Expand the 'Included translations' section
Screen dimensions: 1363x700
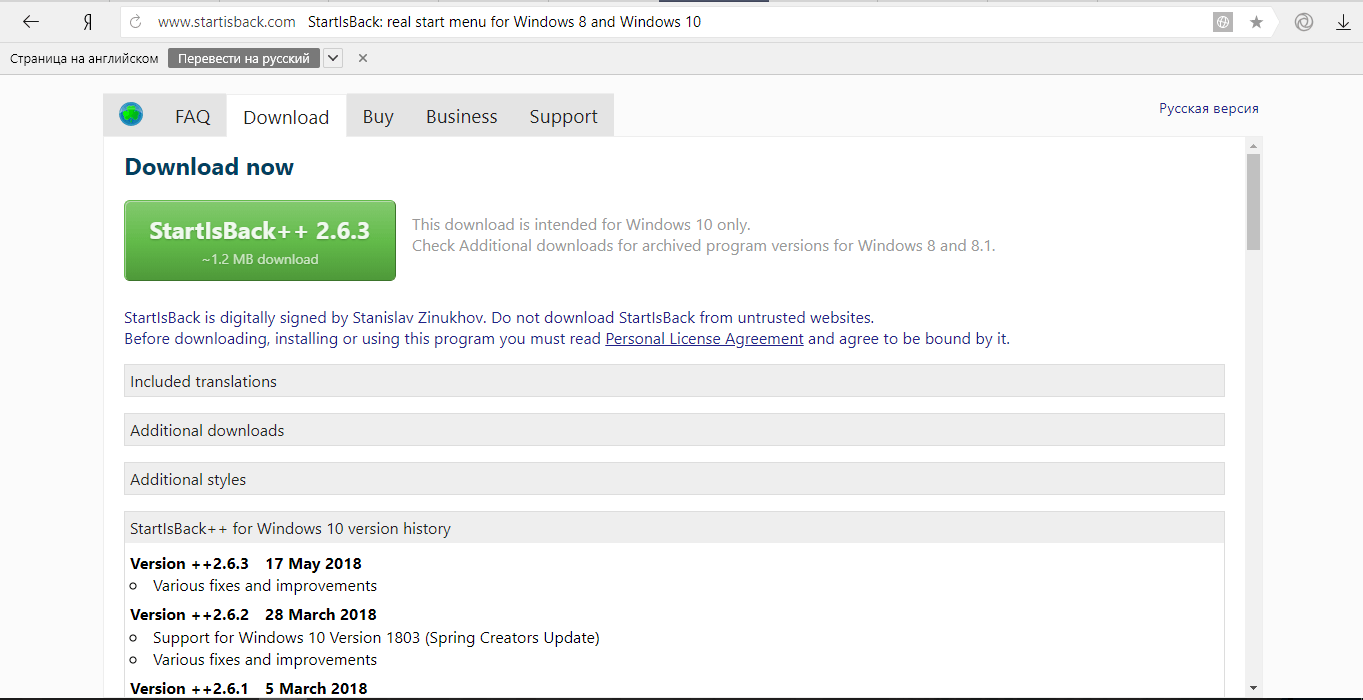(x=674, y=381)
